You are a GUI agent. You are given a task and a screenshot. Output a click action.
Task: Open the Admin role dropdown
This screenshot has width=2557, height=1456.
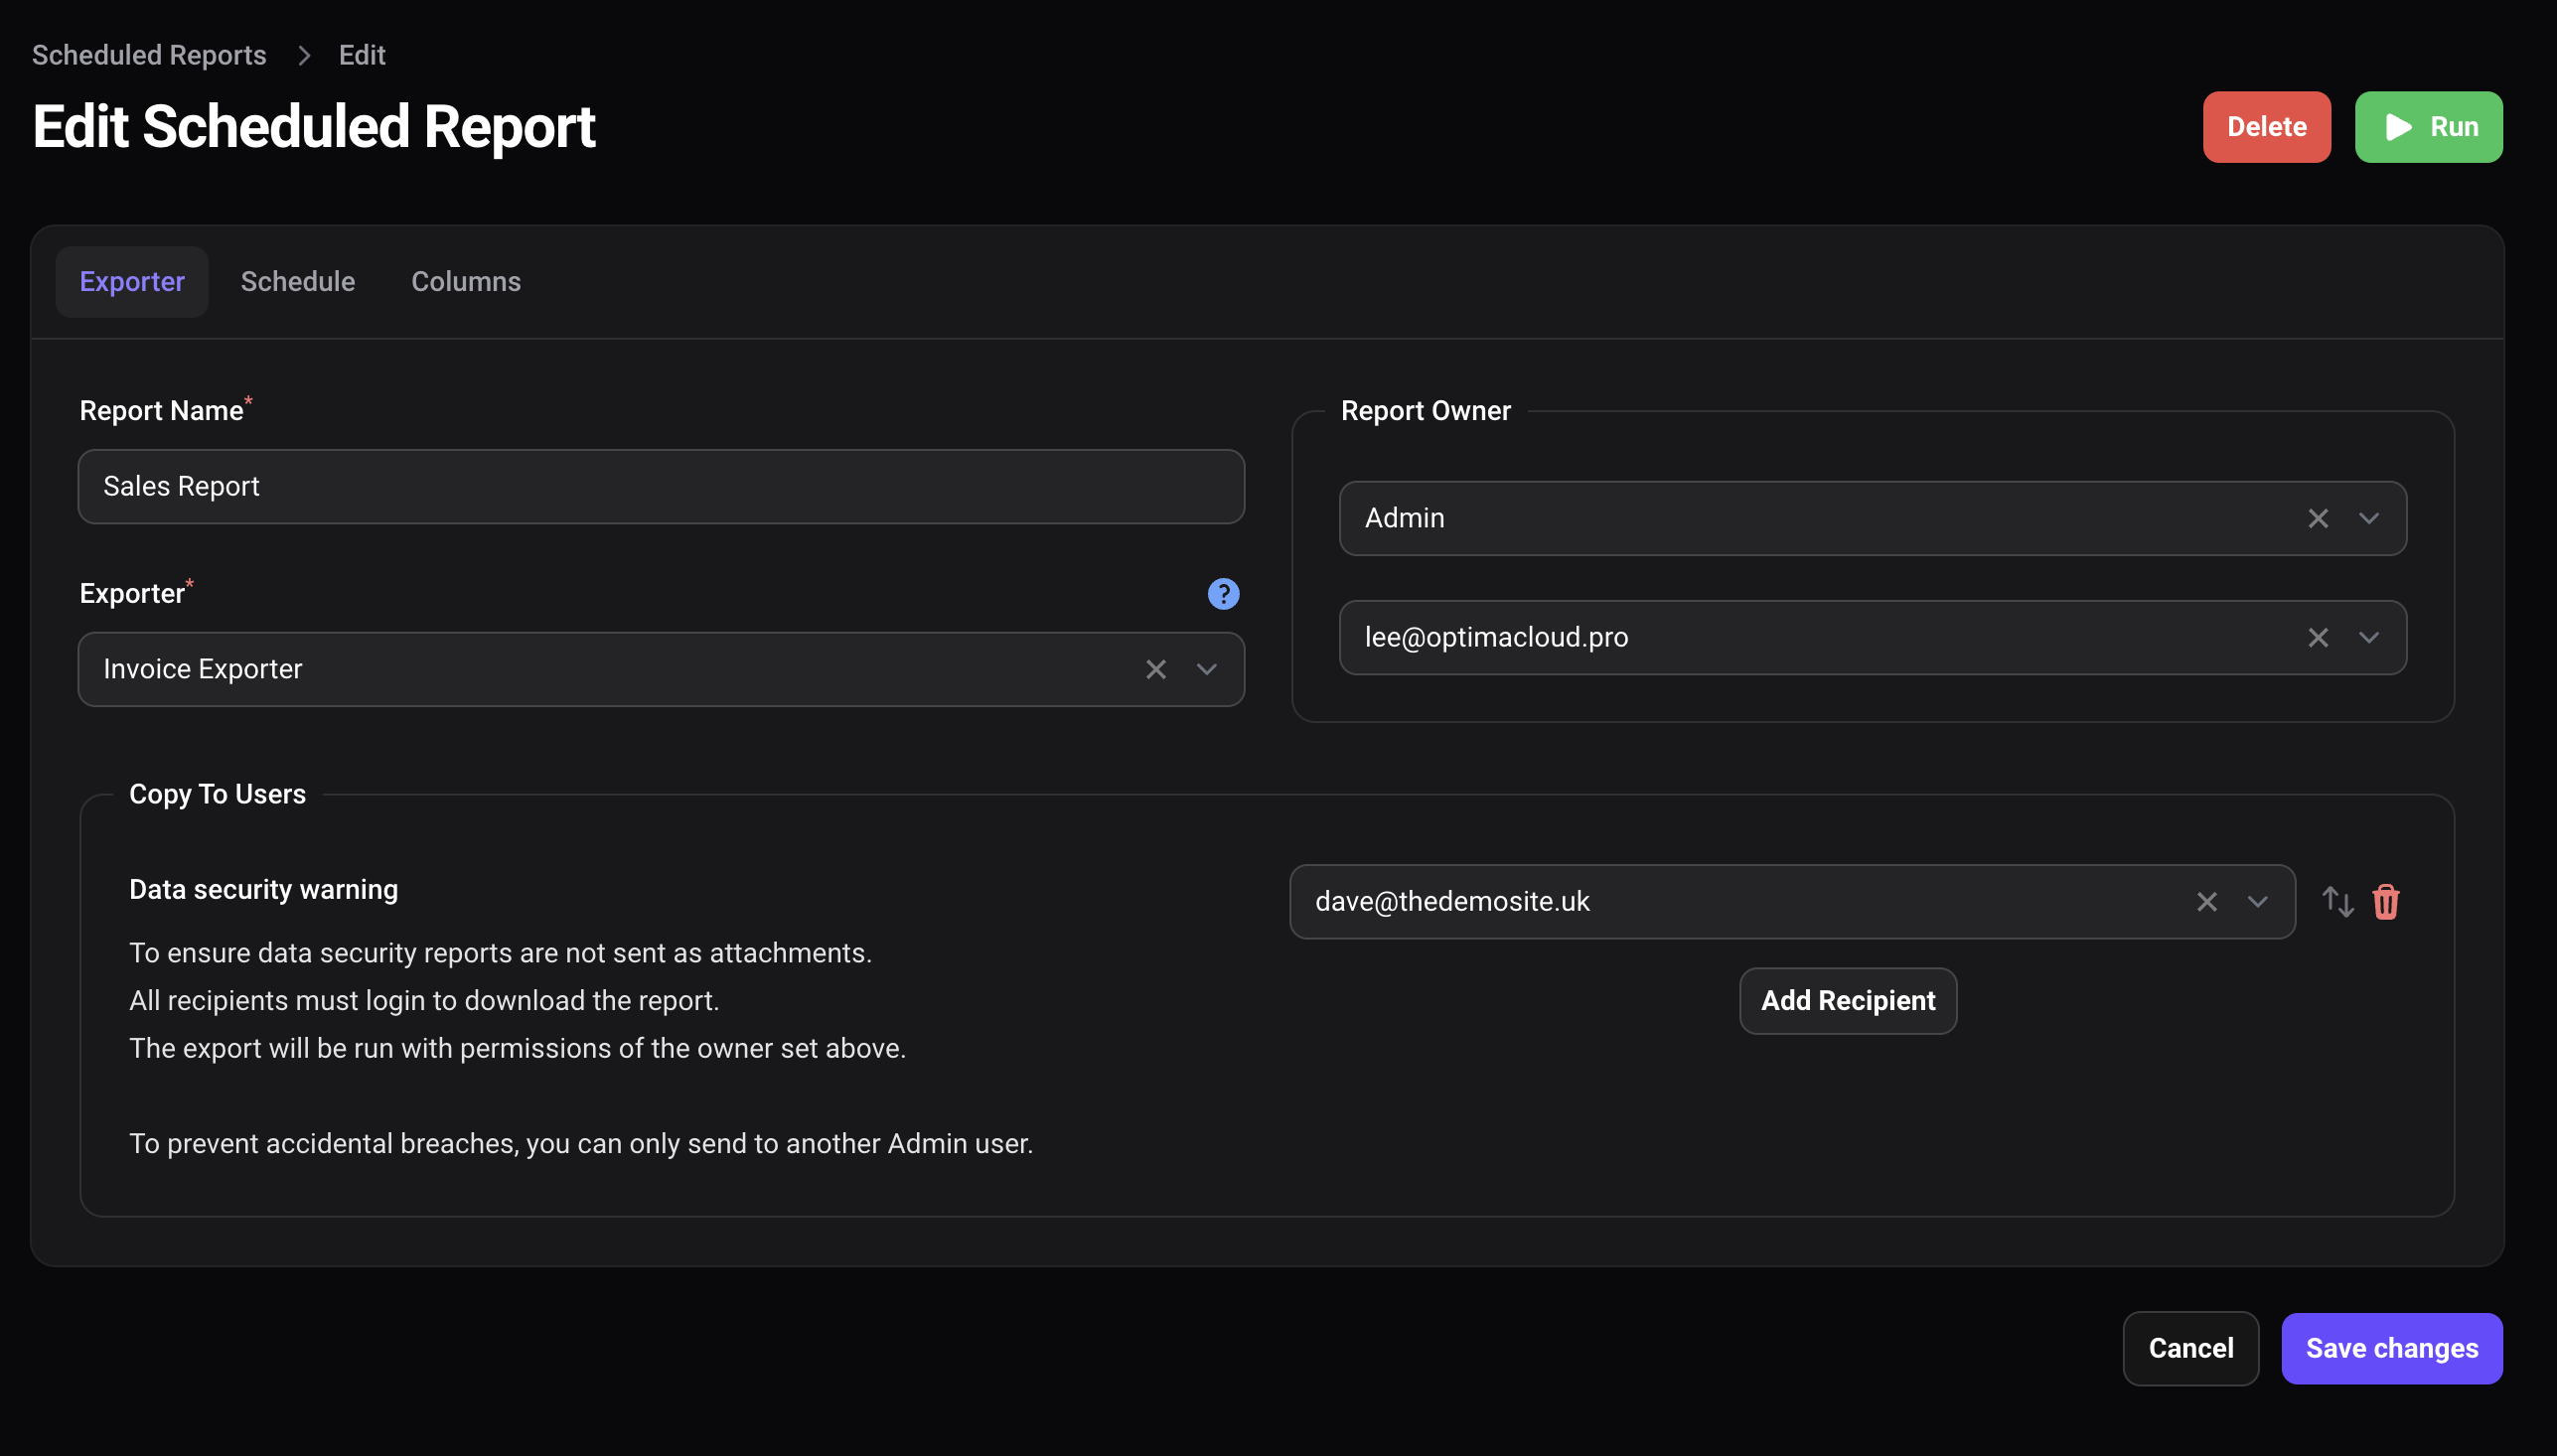pyautogui.click(x=2368, y=518)
